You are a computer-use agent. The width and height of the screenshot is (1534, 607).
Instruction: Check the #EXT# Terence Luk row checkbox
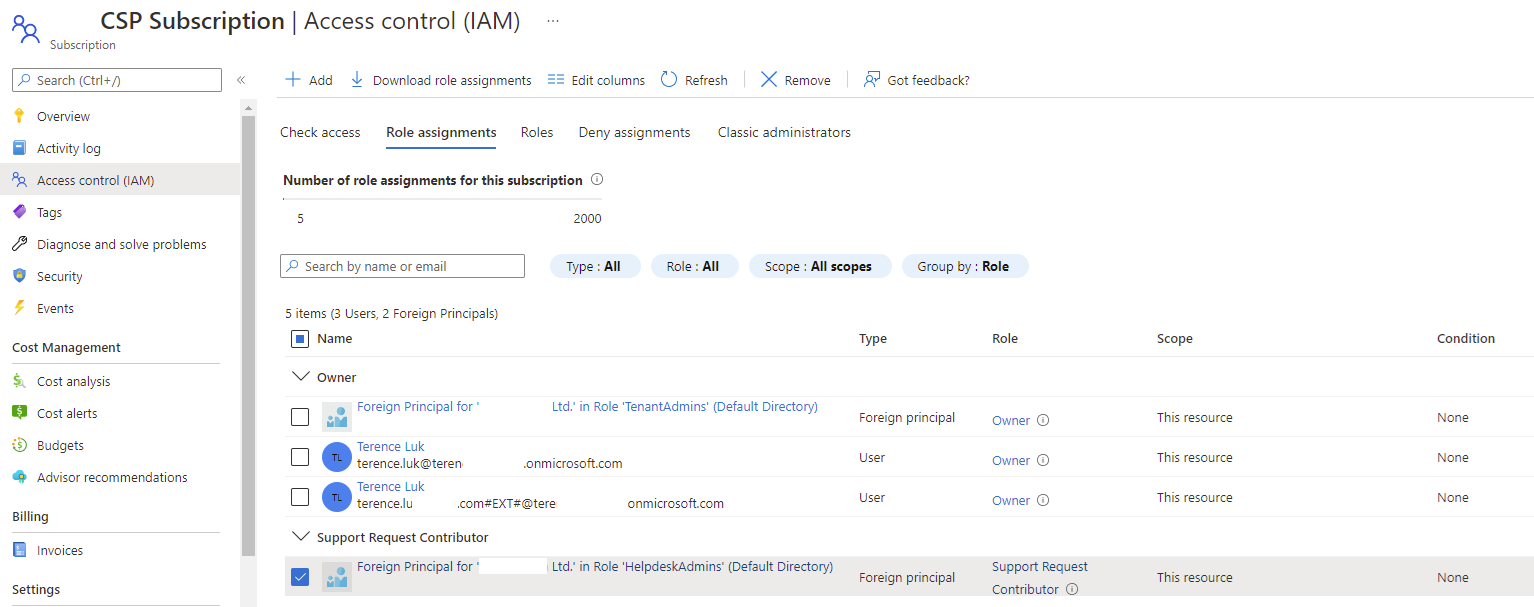coord(300,497)
